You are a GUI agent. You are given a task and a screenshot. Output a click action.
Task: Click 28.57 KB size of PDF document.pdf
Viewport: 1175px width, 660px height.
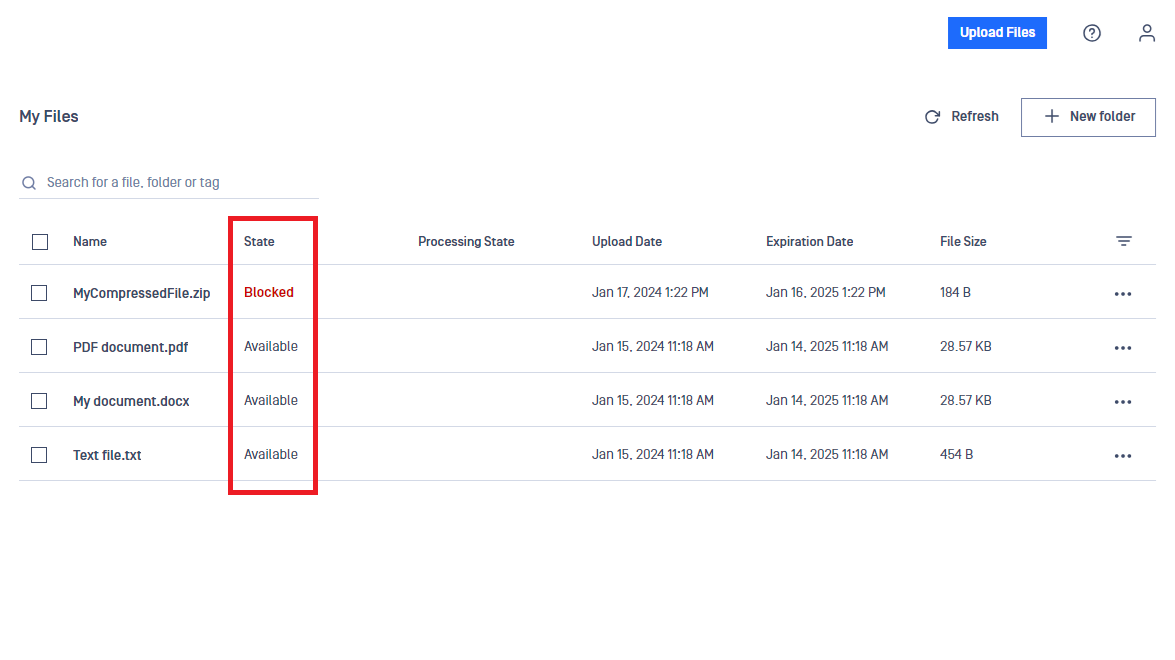966,346
